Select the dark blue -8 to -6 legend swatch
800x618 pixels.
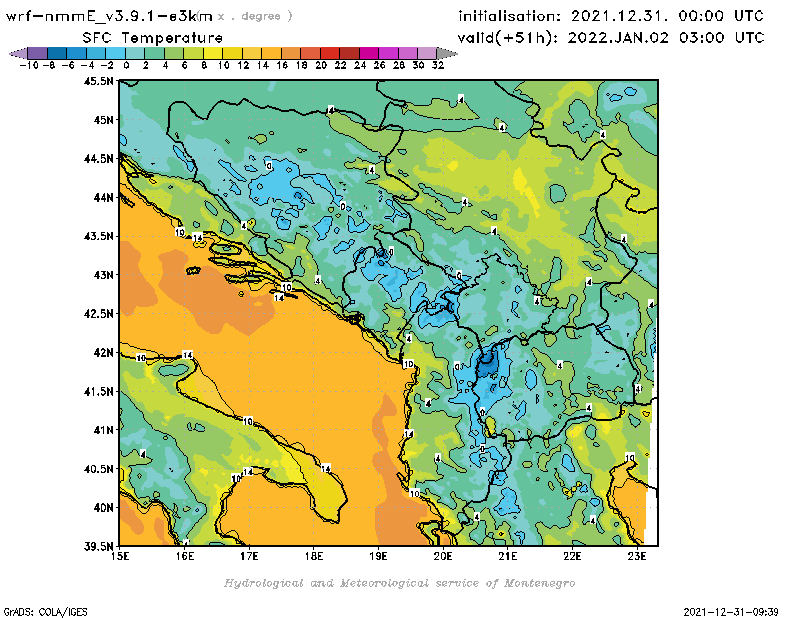click(57, 53)
